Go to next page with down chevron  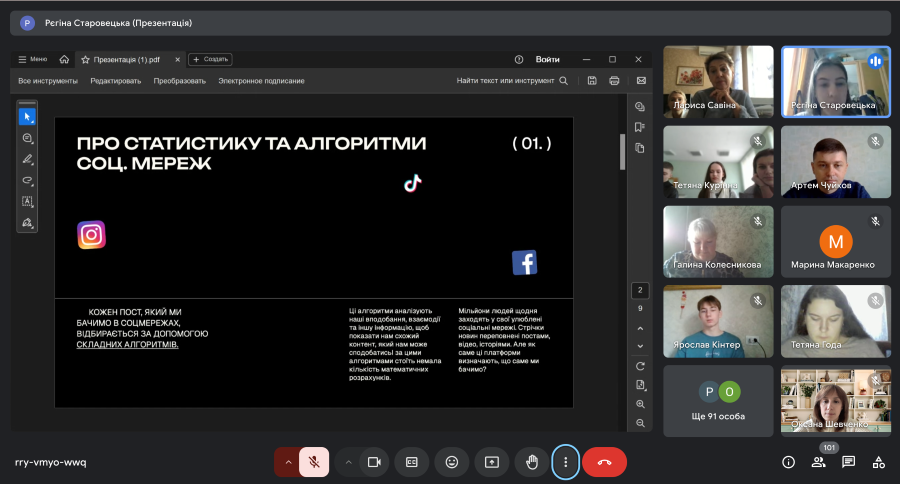click(x=641, y=346)
